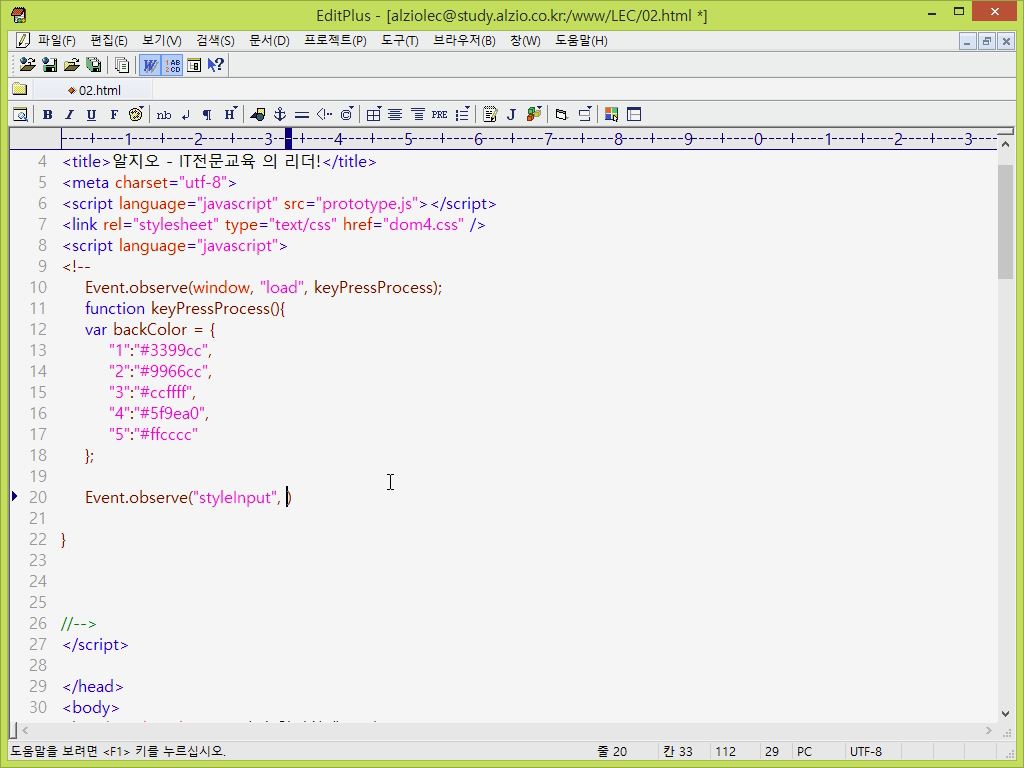
Task: Click line number 22 in the gutter
Action: (38, 539)
